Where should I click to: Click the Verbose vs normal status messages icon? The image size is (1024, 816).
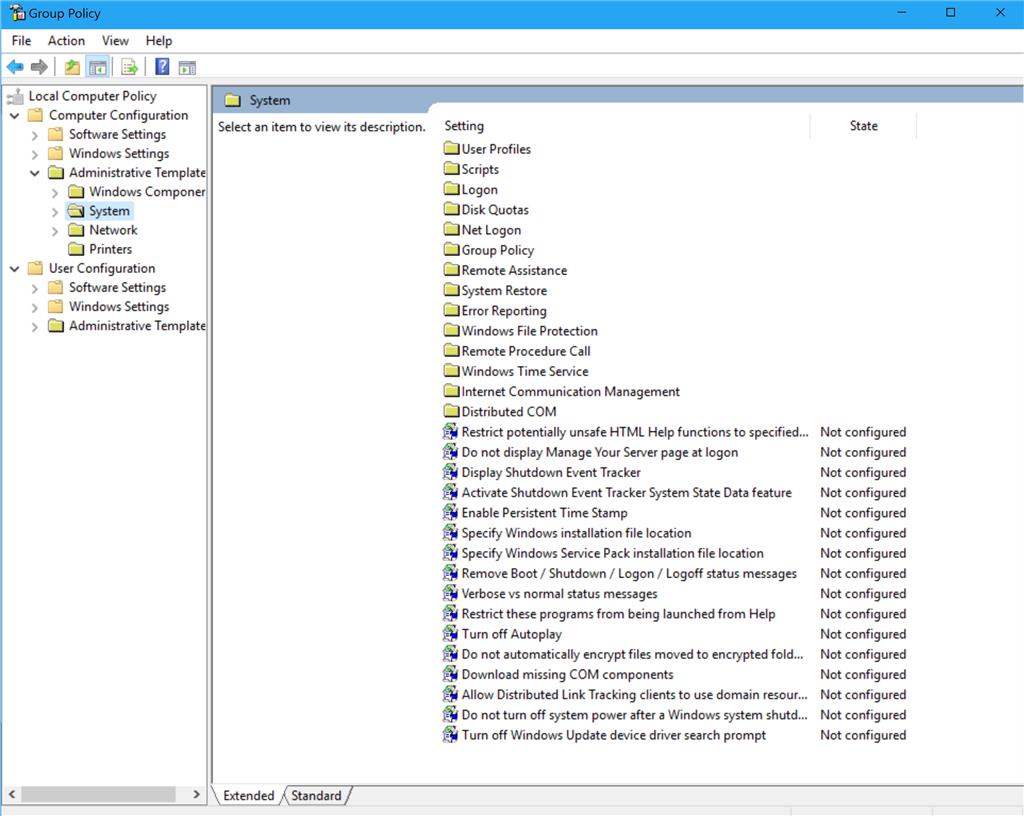[x=451, y=593]
